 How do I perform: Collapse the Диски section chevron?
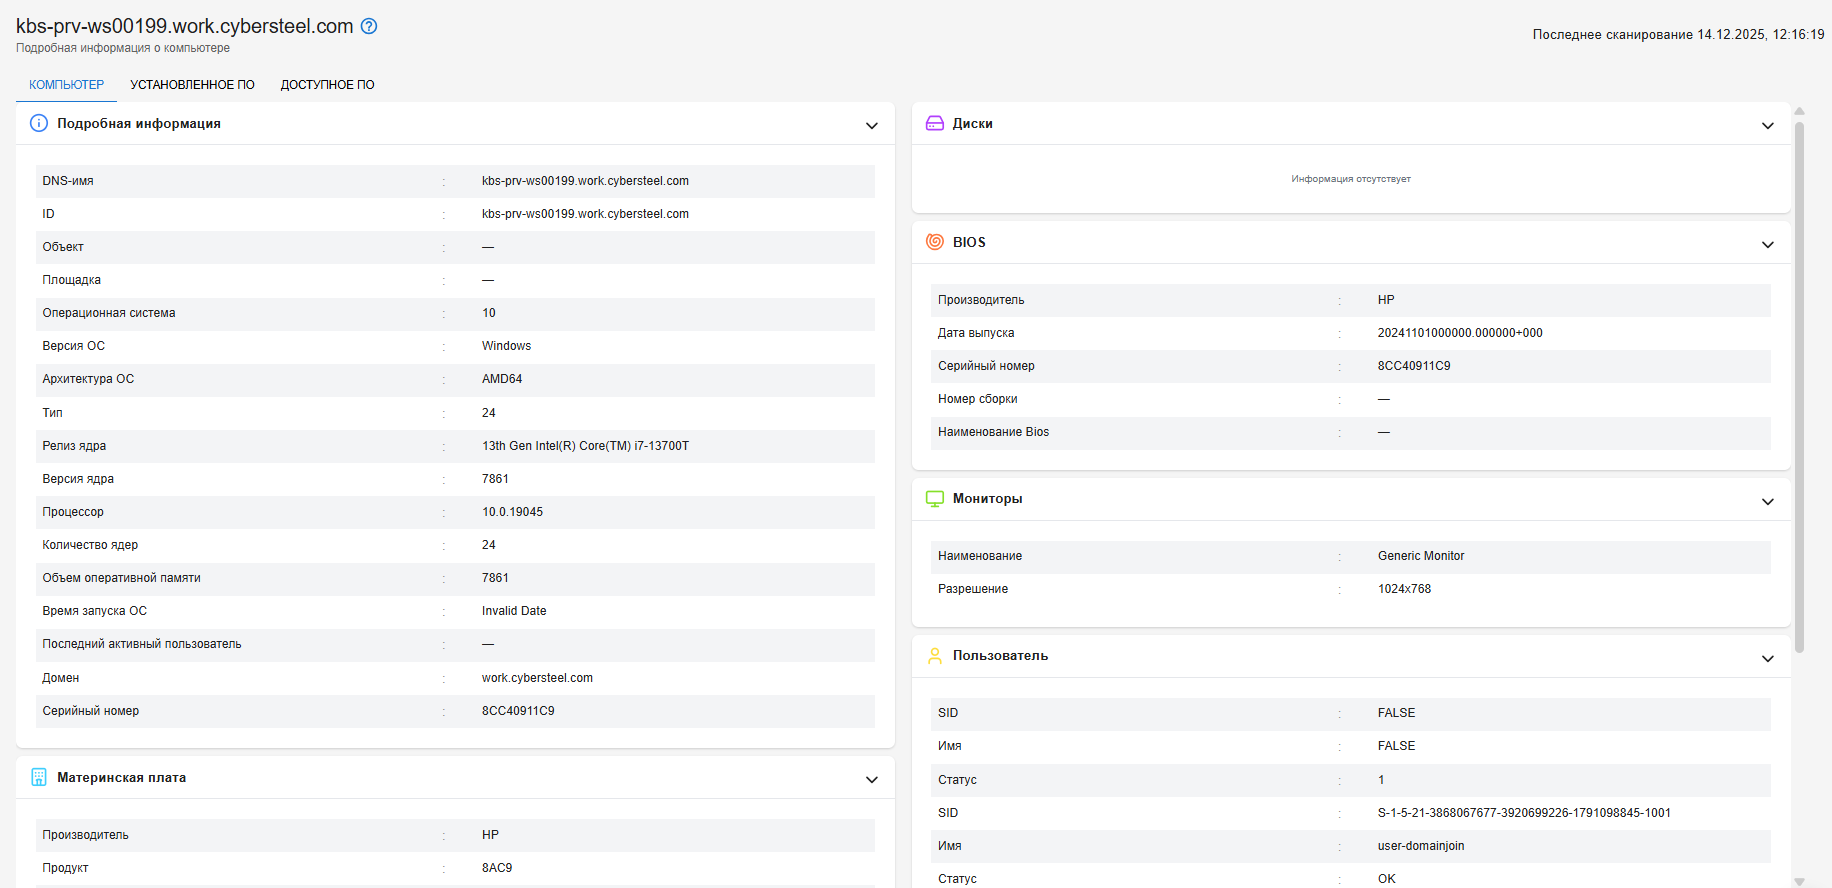pyautogui.click(x=1768, y=125)
